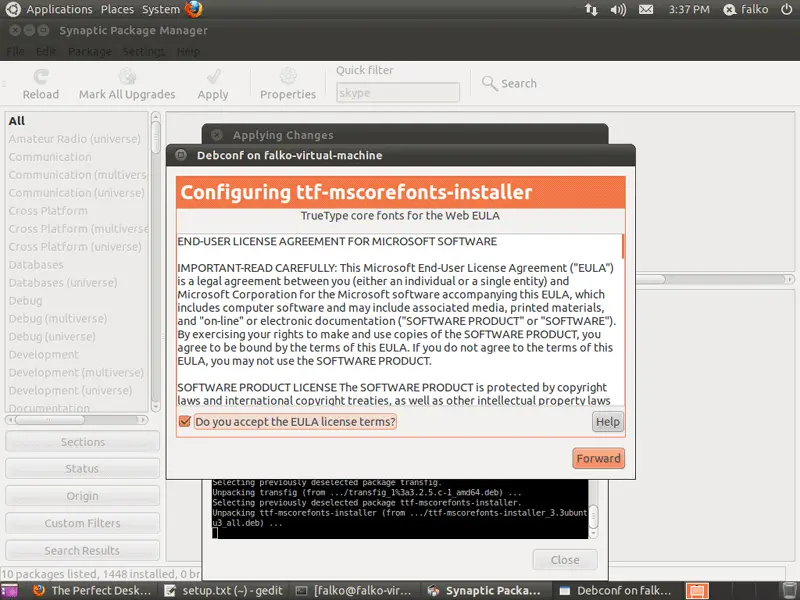800x600 pixels.
Task: Select the Communication category
Action: [50, 157]
